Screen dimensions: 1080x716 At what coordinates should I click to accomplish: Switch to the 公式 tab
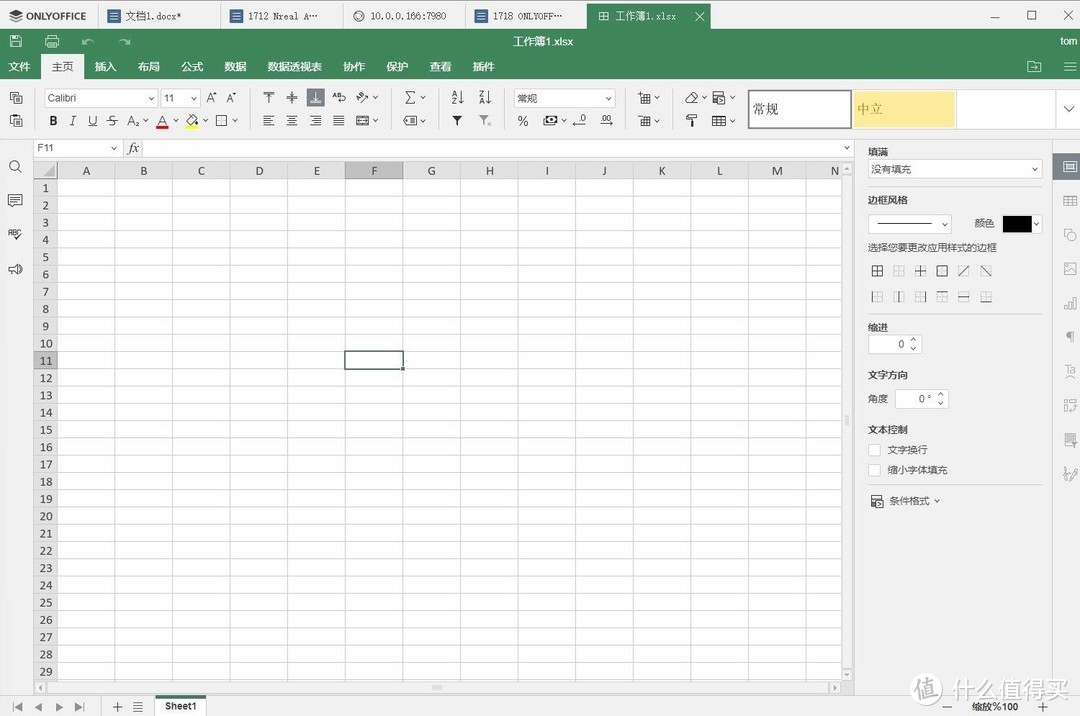coord(192,67)
